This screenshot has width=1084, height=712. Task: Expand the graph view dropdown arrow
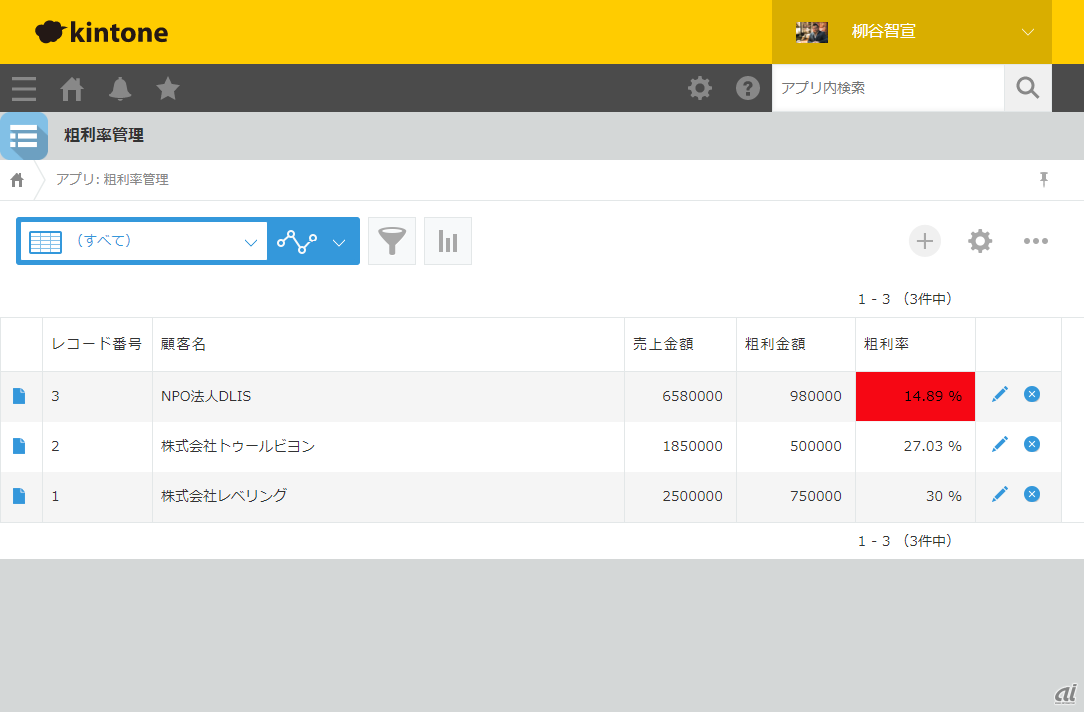point(339,242)
